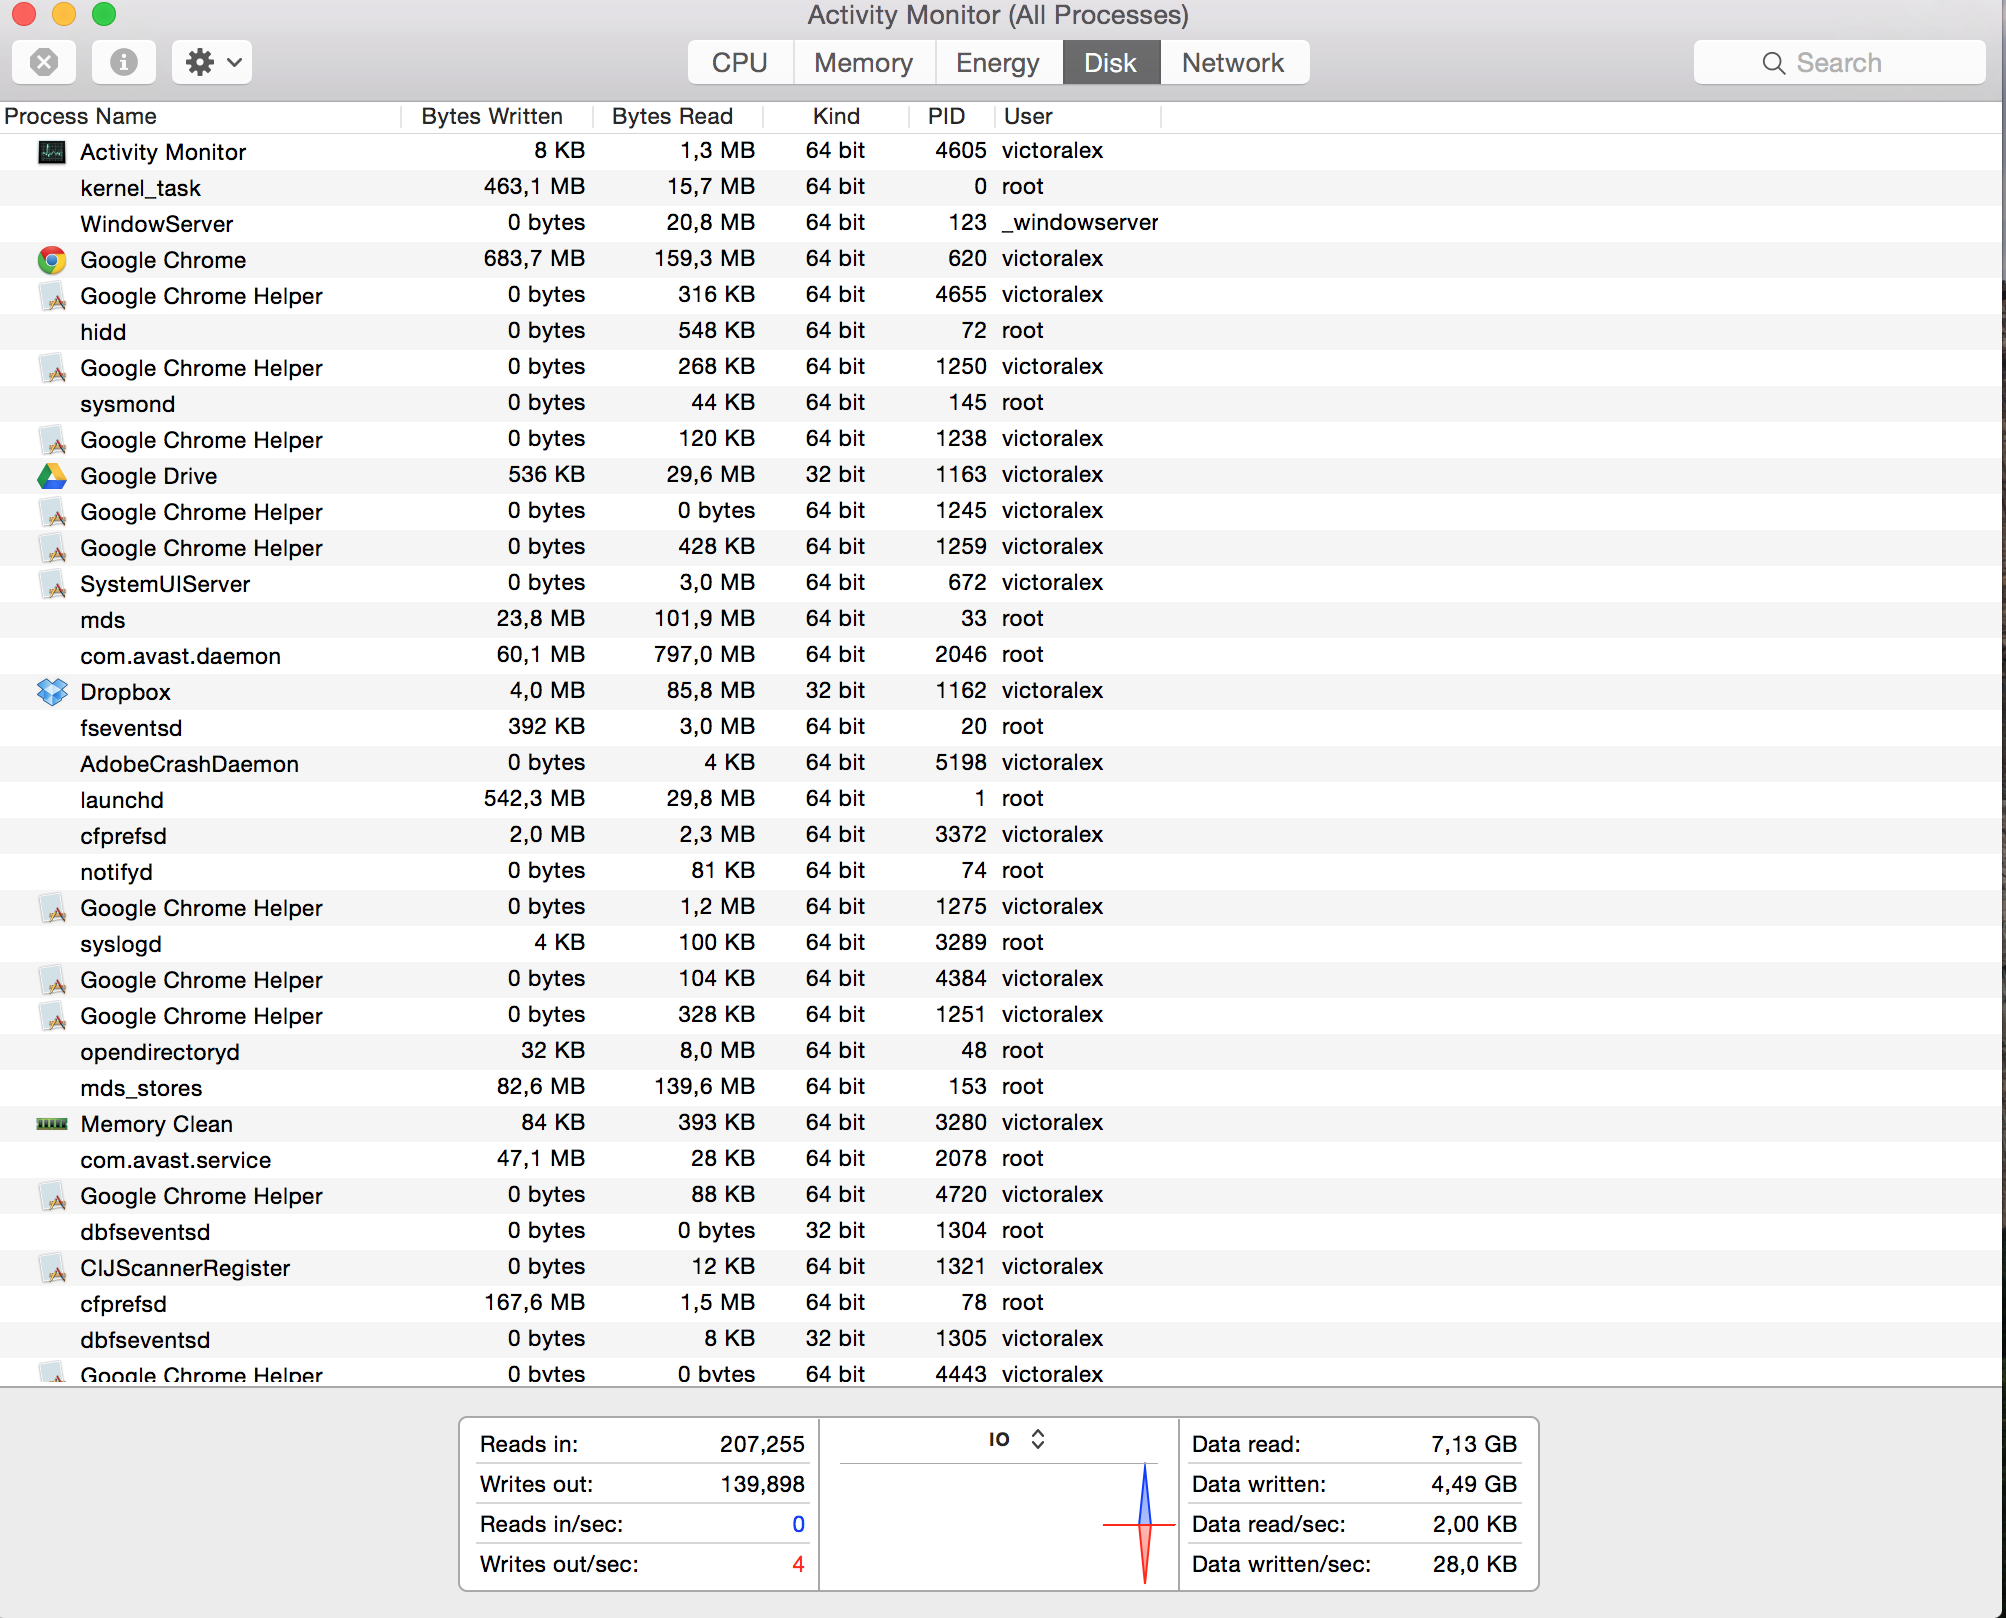Click the Memory Clean process icon

[x=52, y=1124]
